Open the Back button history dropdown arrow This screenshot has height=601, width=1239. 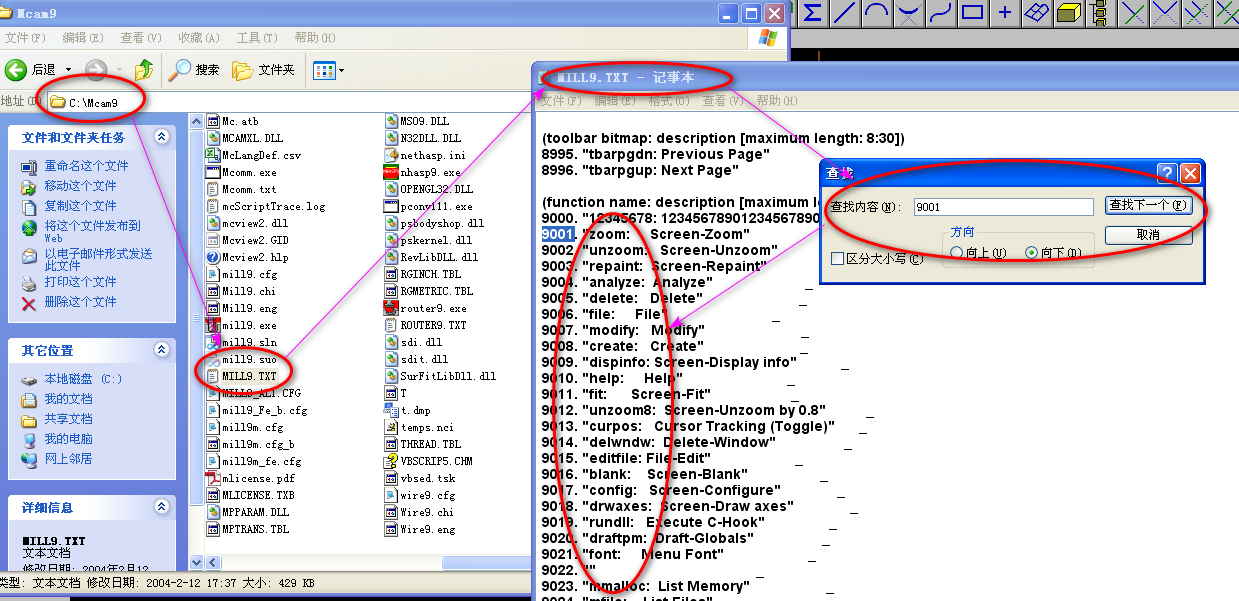(x=69, y=70)
